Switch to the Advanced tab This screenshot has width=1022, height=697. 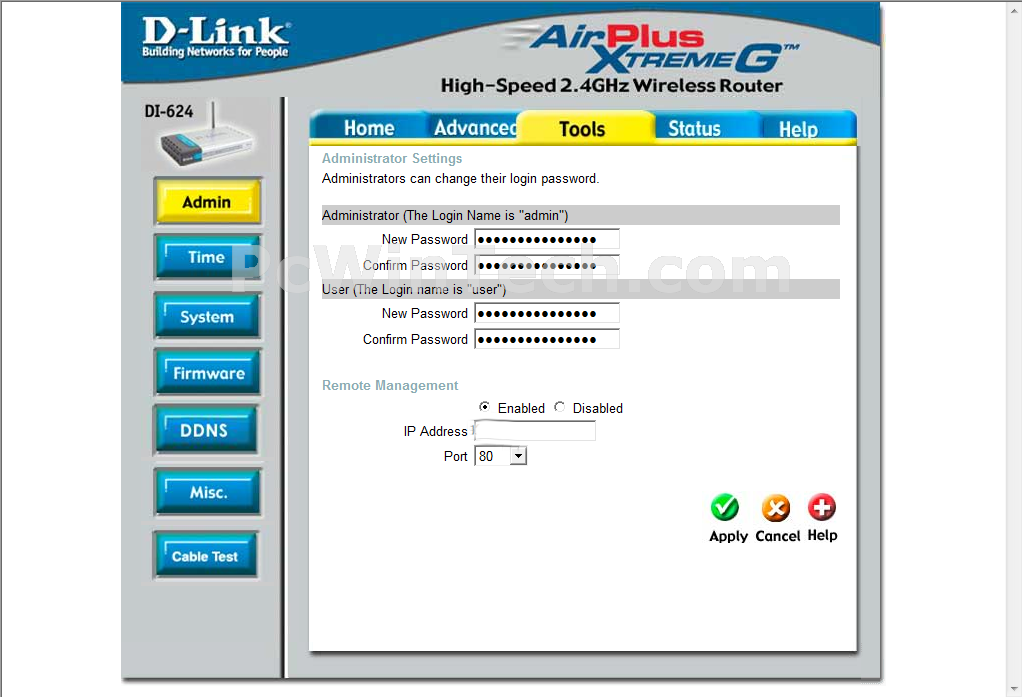(475, 128)
